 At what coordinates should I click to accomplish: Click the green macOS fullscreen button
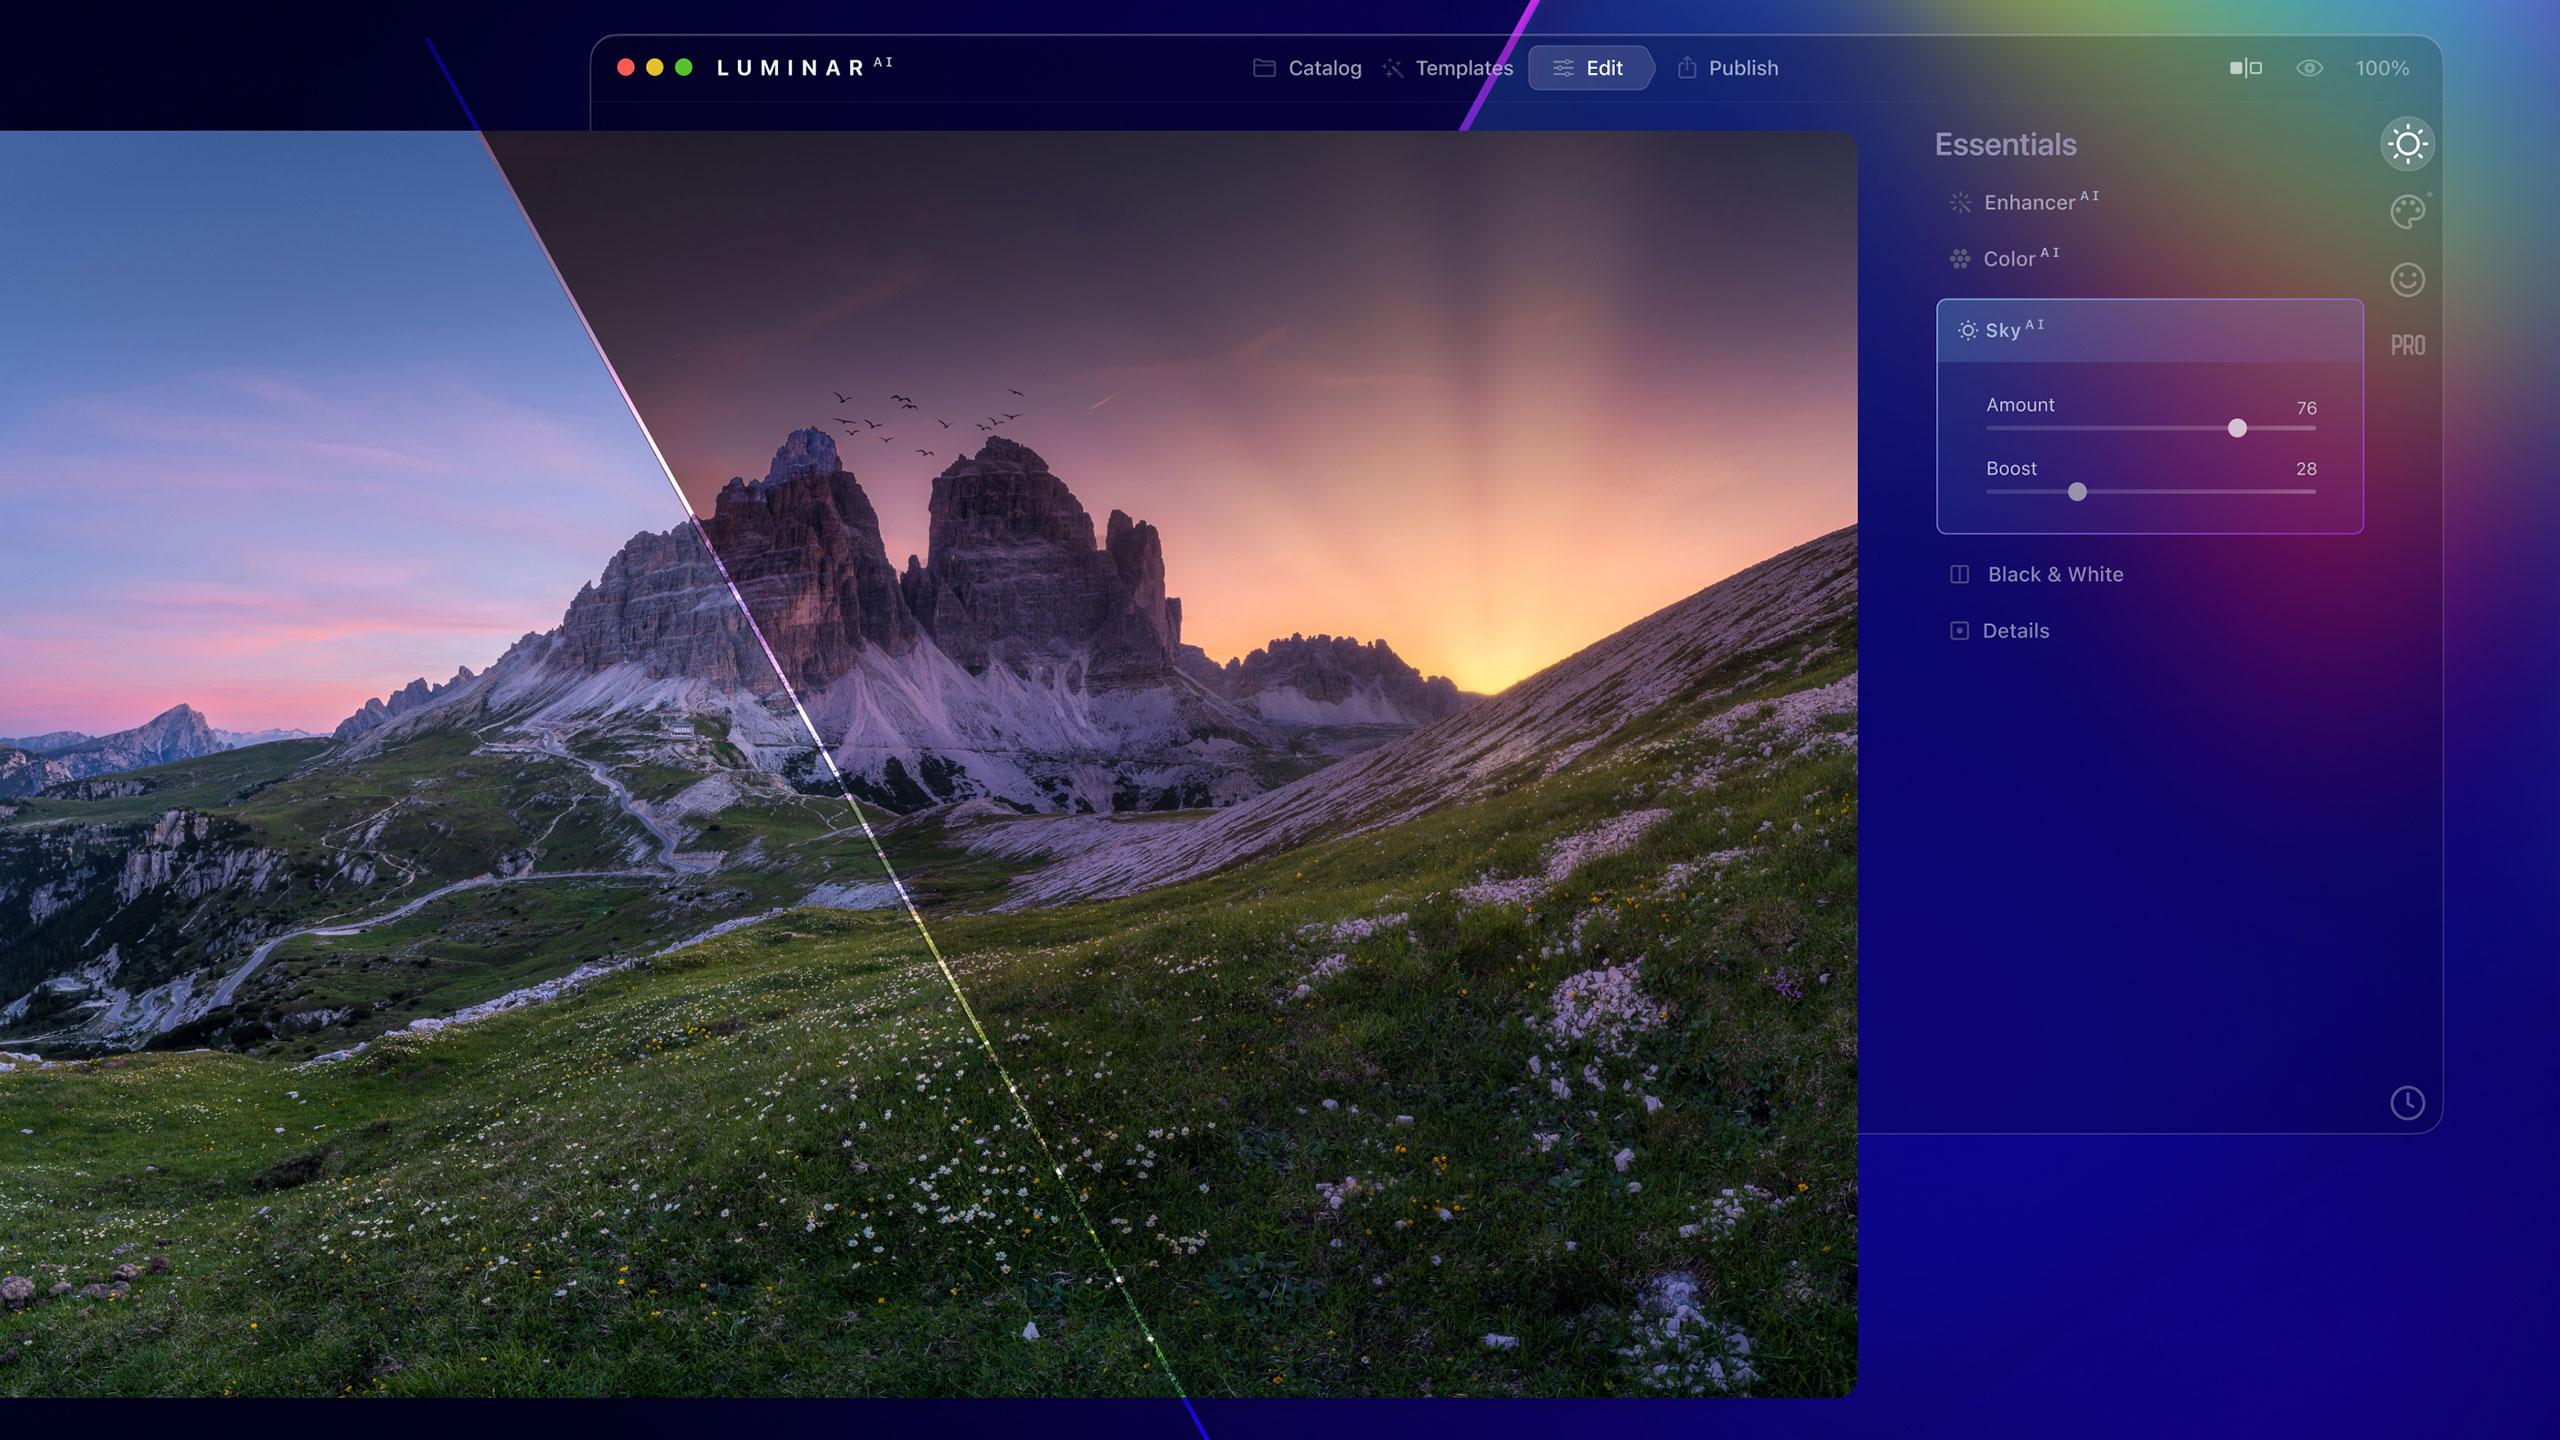click(684, 67)
